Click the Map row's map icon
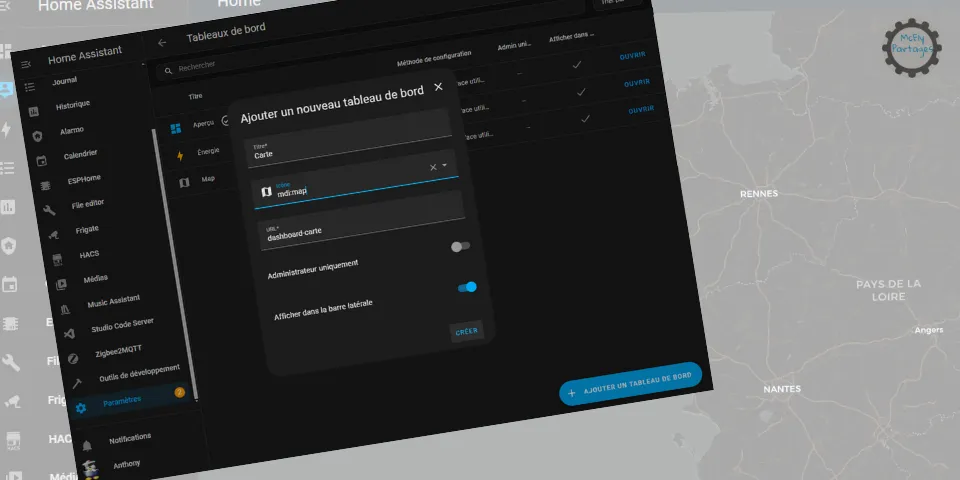The image size is (960, 480). pos(184,182)
